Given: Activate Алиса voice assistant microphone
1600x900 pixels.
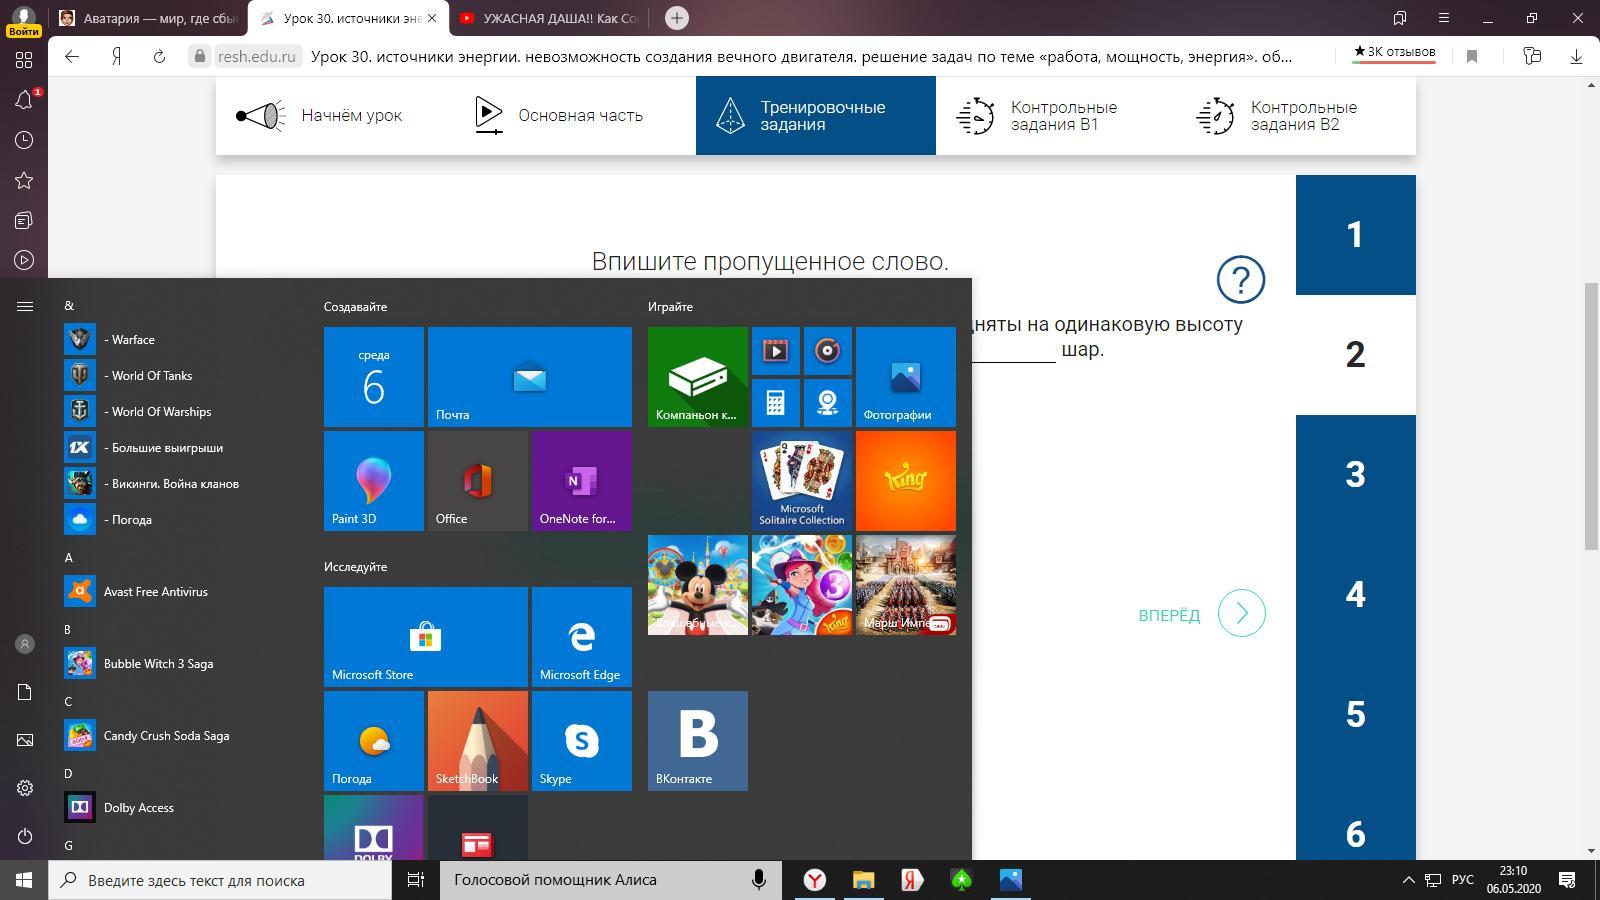Looking at the screenshot, I should pyautogui.click(x=759, y=880).
